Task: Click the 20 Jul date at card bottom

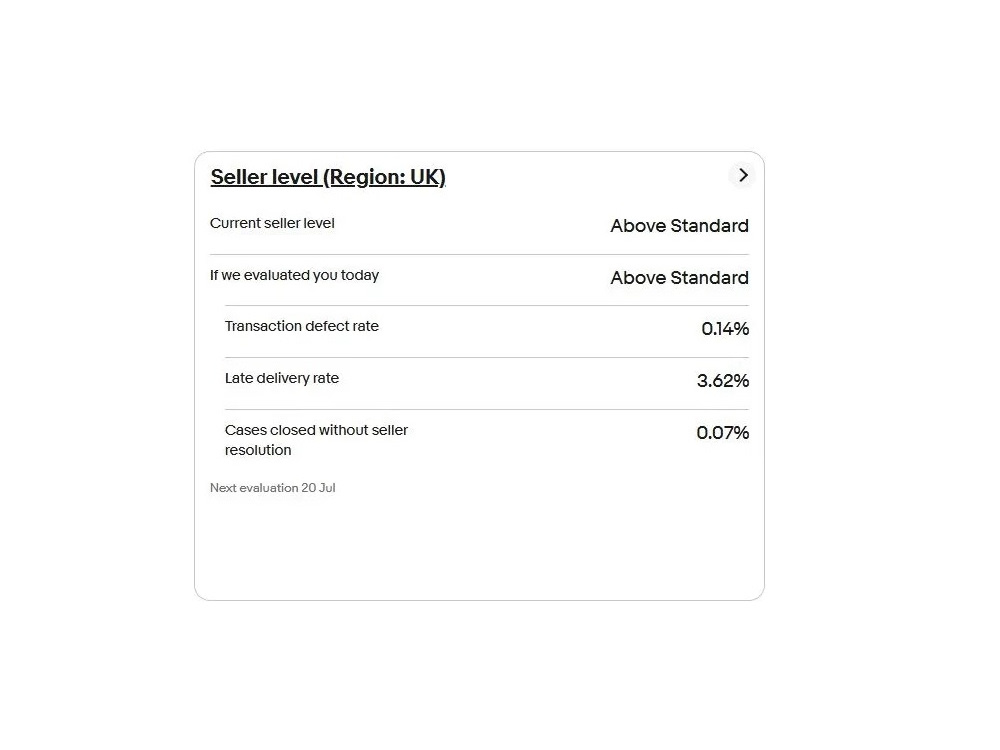Action: pos(318,488)
